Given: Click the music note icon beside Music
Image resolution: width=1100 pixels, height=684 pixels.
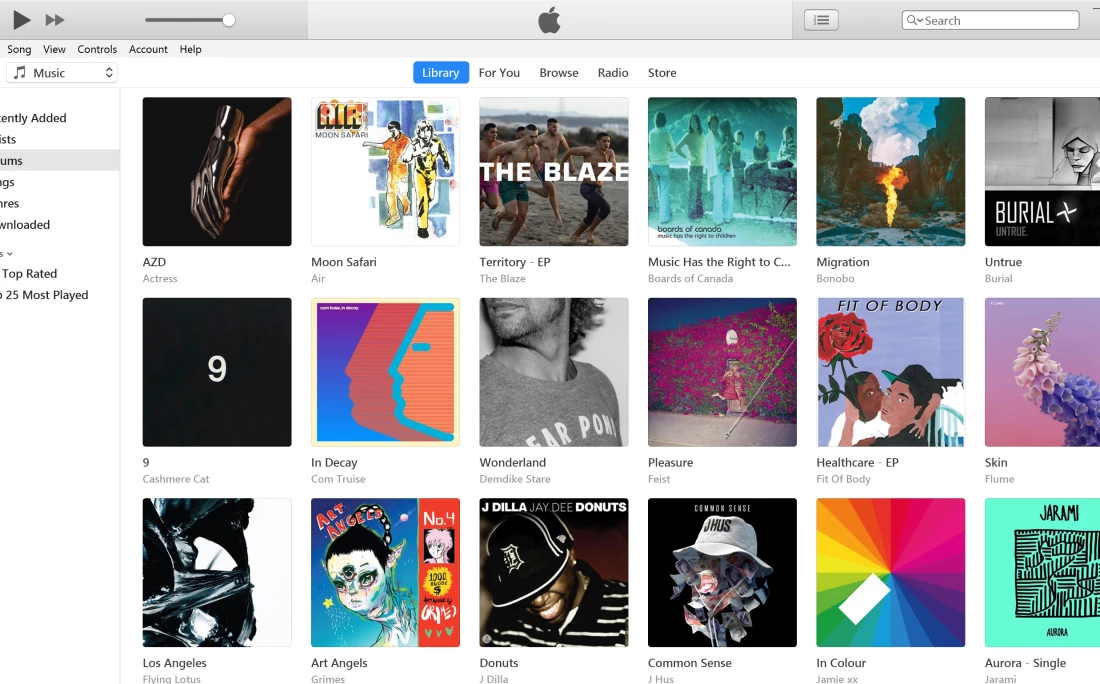Looking at the screenshot, I should click(x=20, y=72).
